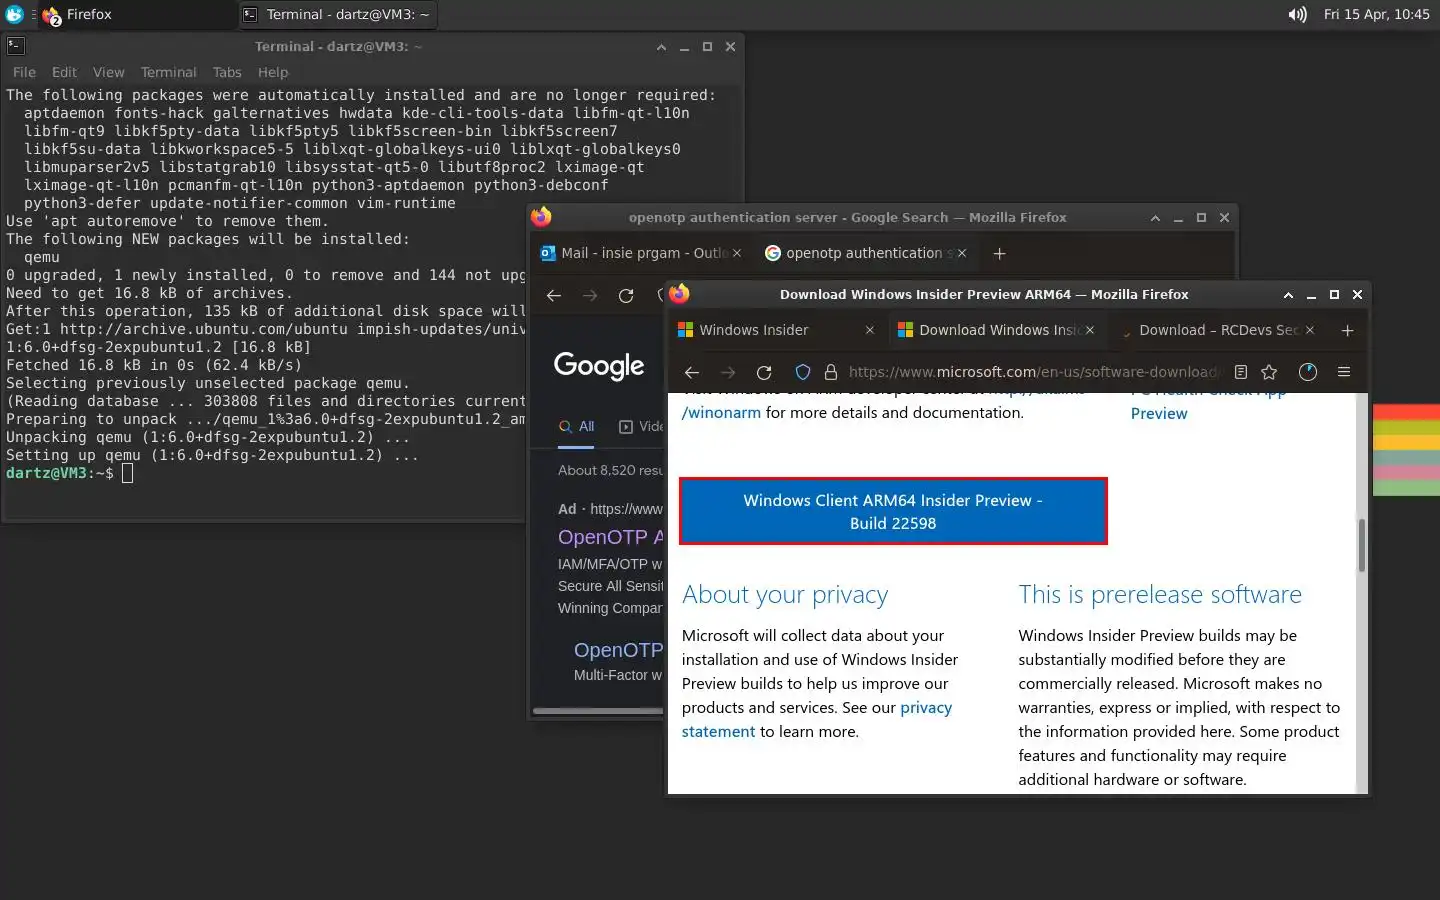
Task: Open the privacy statement link
Action: 817,719
